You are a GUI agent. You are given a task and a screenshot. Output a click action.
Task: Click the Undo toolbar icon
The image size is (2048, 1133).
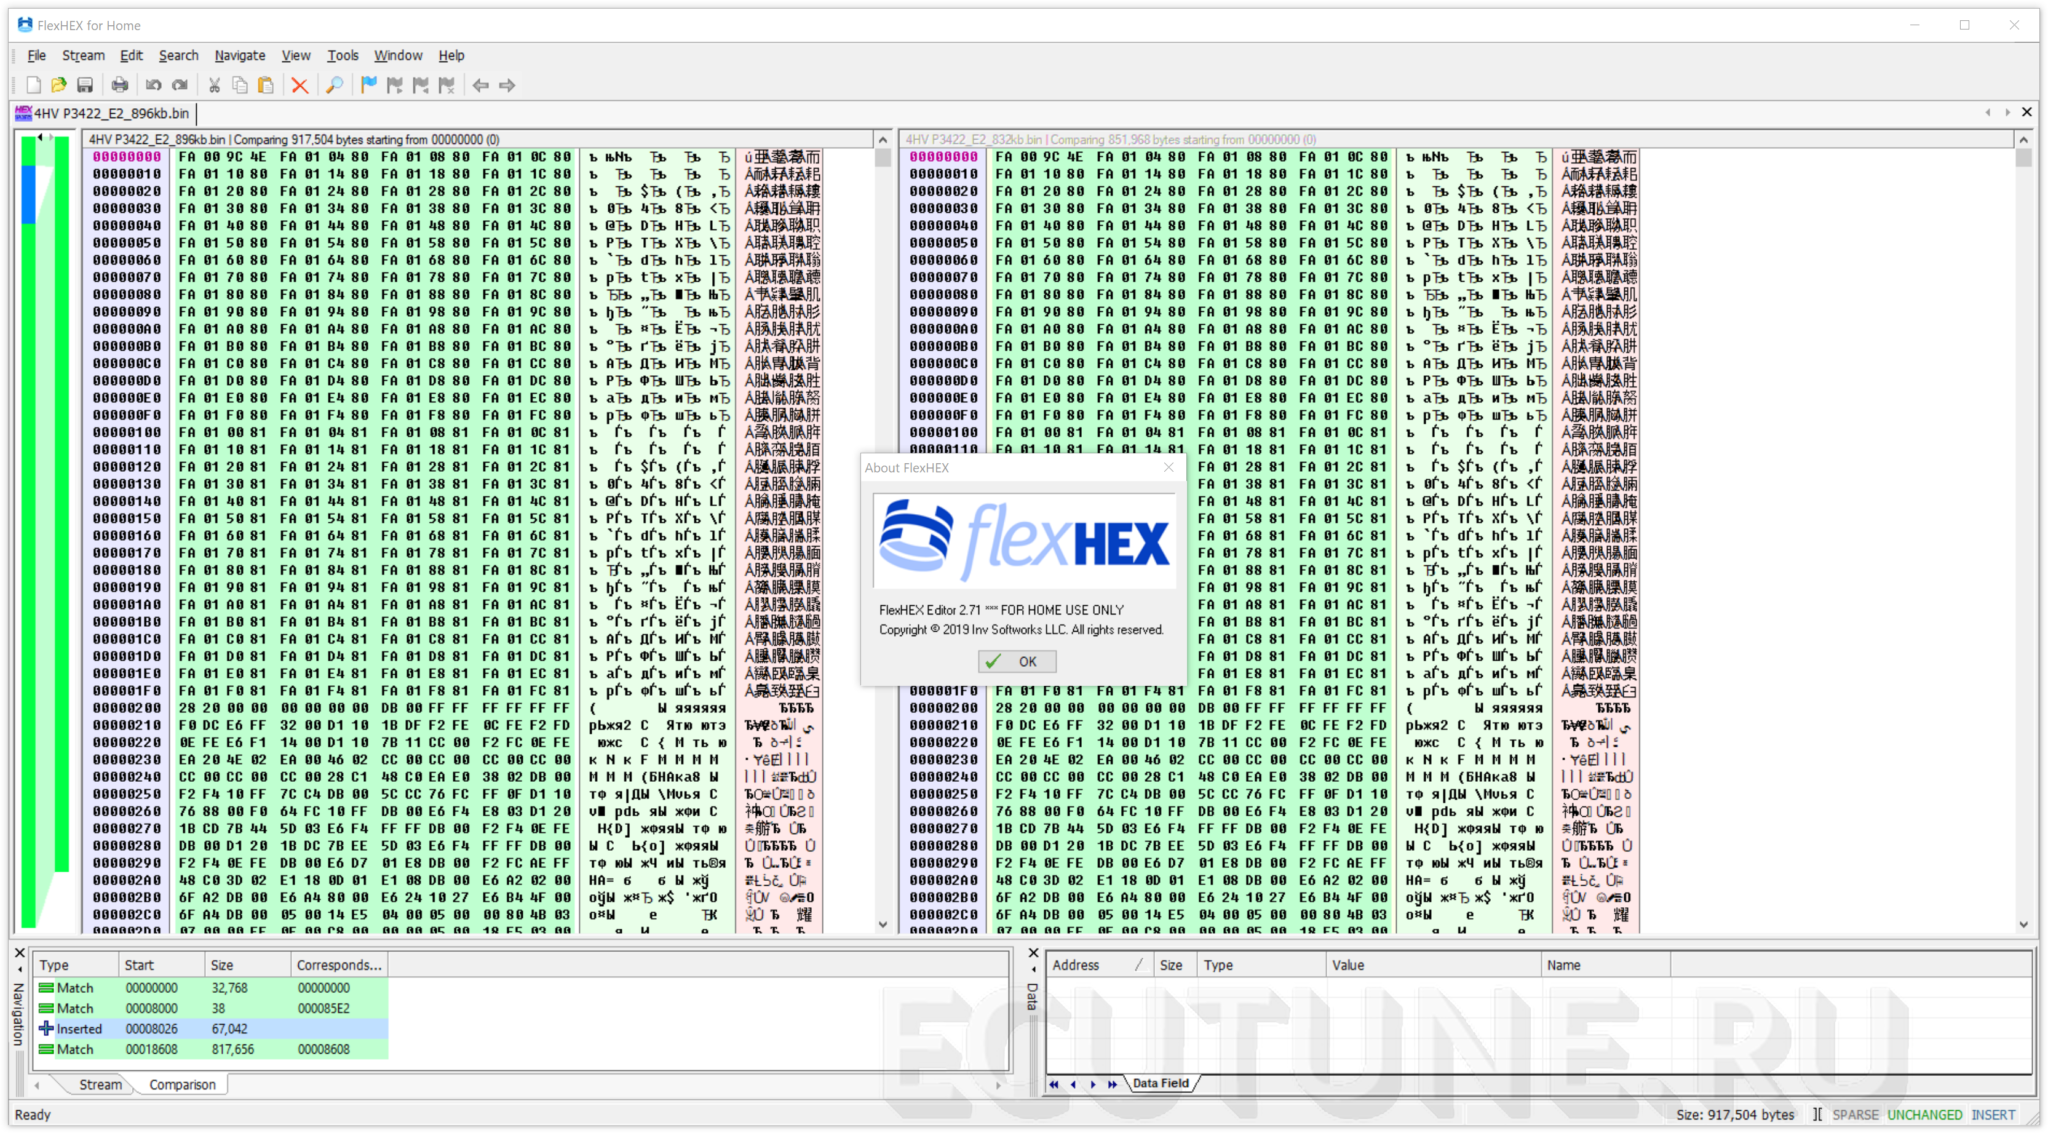(x=154, y=86)
